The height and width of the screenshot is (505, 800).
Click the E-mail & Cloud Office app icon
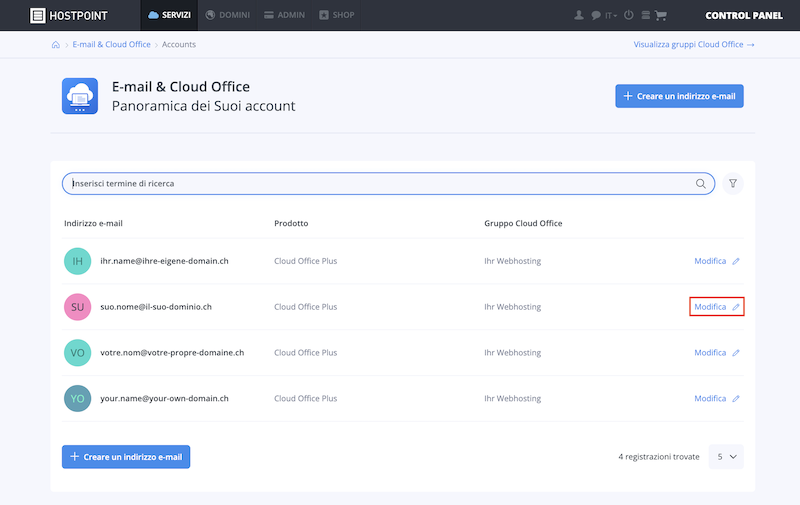80,96
